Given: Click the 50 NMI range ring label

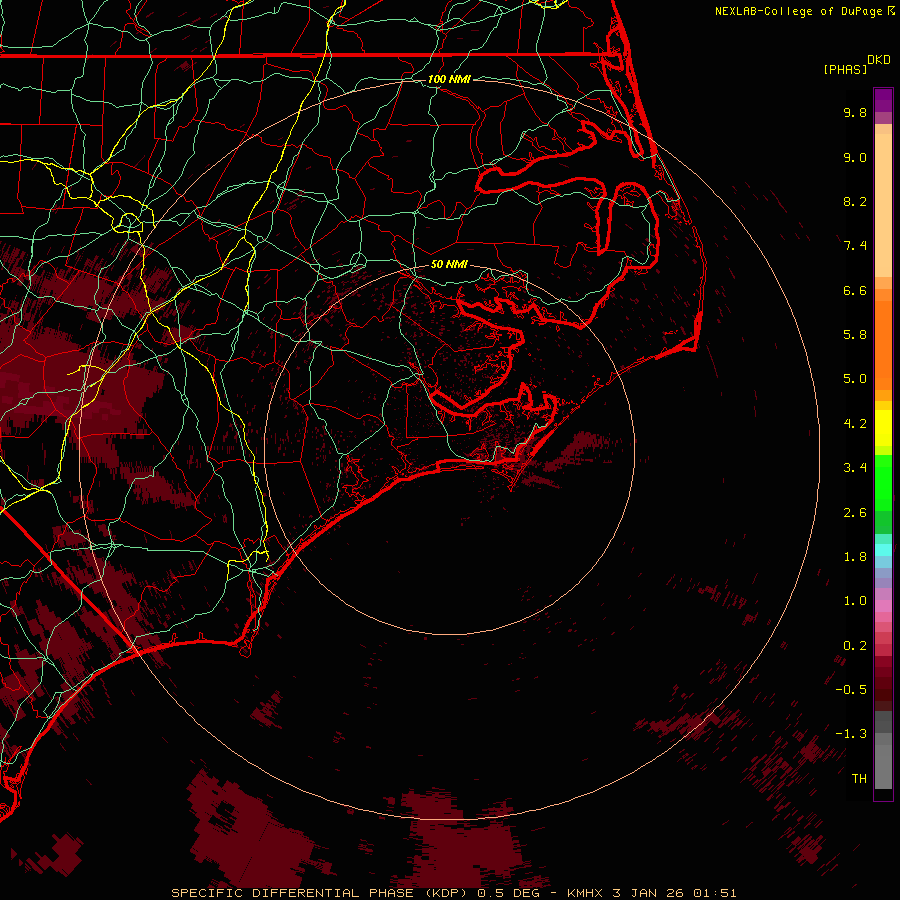Looking at the screenshot, I should (x=449, y=265).
